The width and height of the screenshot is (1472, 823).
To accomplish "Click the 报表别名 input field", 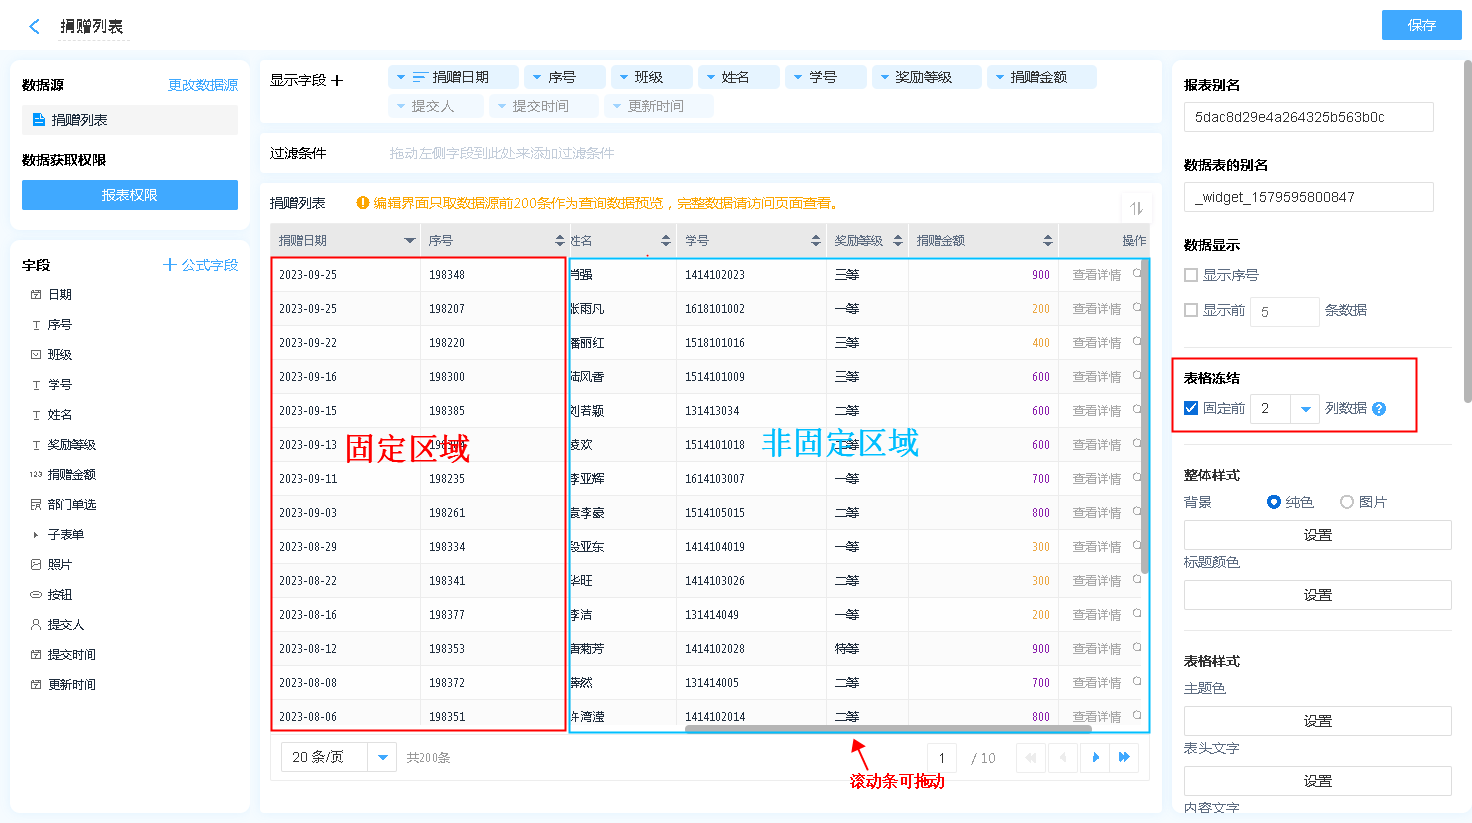I will pos(1308,117).
